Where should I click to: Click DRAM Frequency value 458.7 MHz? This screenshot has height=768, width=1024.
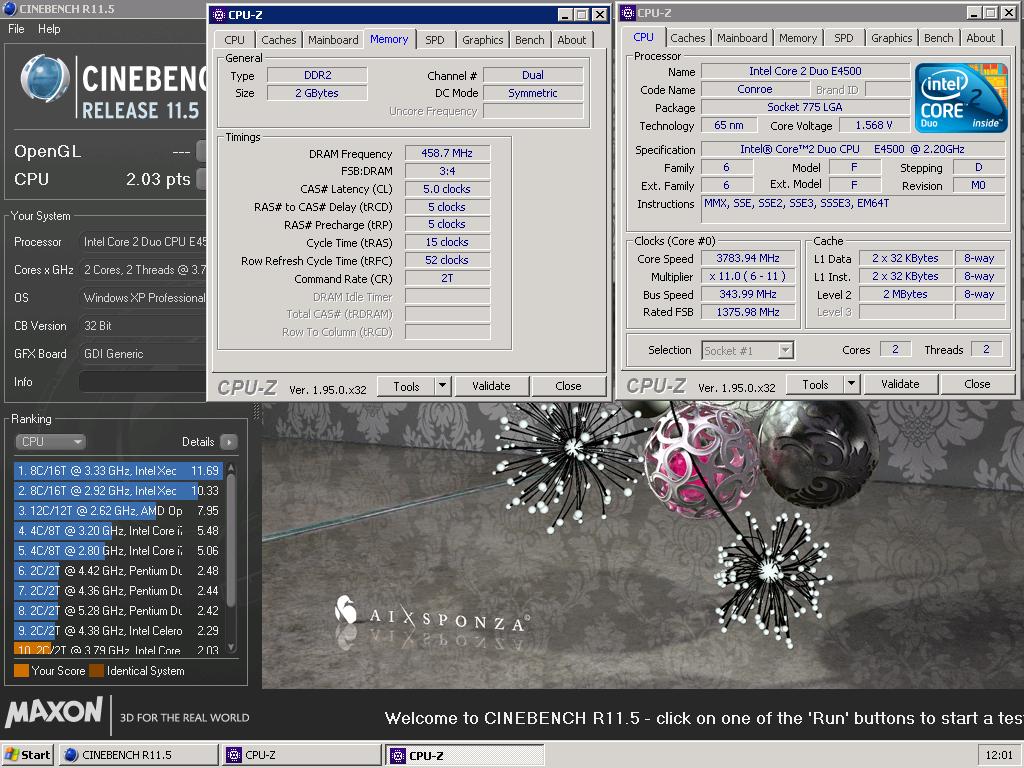click(447, 153)
